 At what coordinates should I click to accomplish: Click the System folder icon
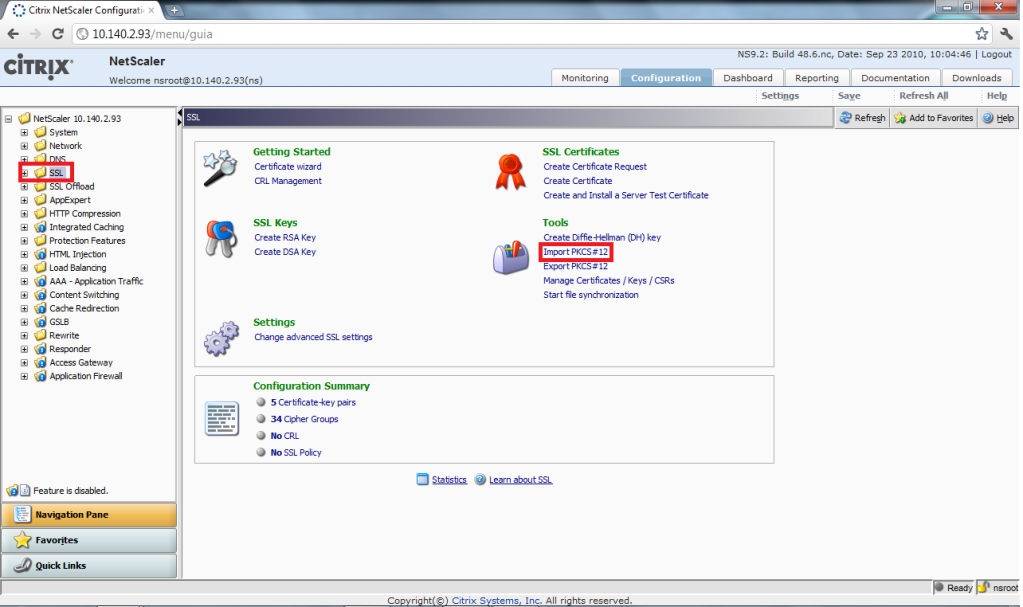click(40, 132)
